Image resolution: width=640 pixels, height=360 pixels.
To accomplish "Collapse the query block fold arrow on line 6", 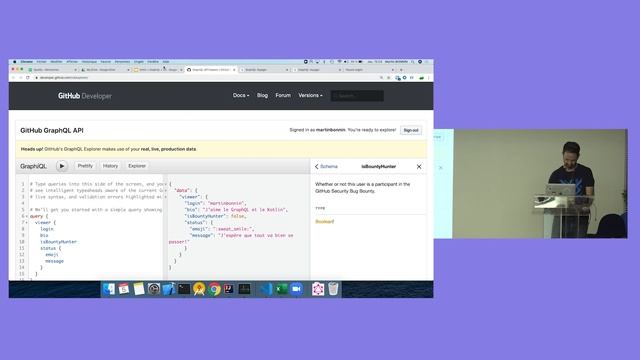I will tap(27, 216).
